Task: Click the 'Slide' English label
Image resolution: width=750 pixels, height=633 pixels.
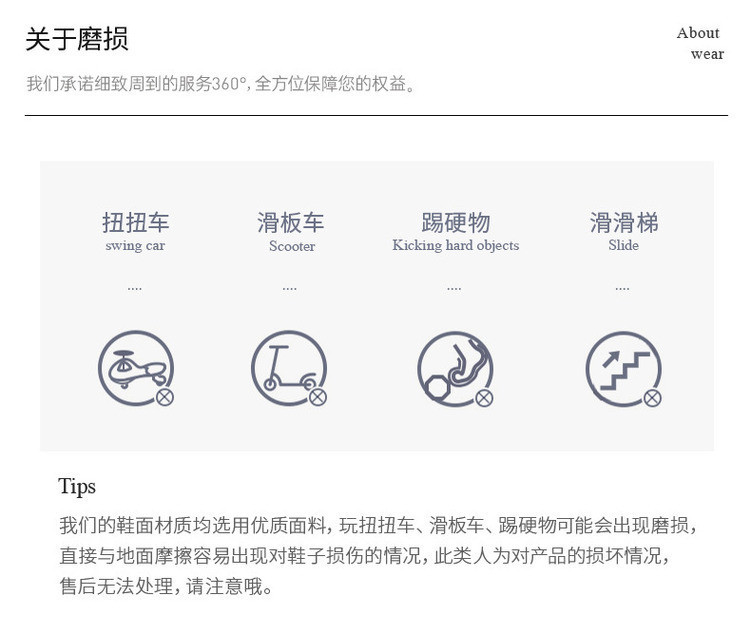Action: click(623, 245)
